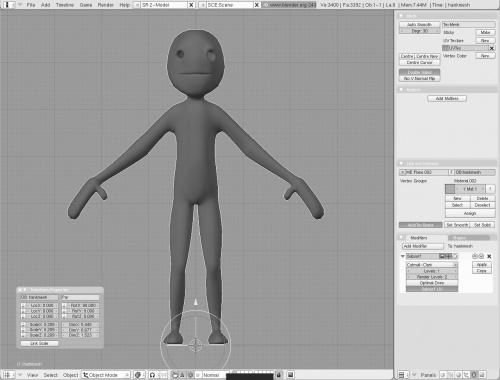Click the OB: hankmesh name field

coord(39,297)
